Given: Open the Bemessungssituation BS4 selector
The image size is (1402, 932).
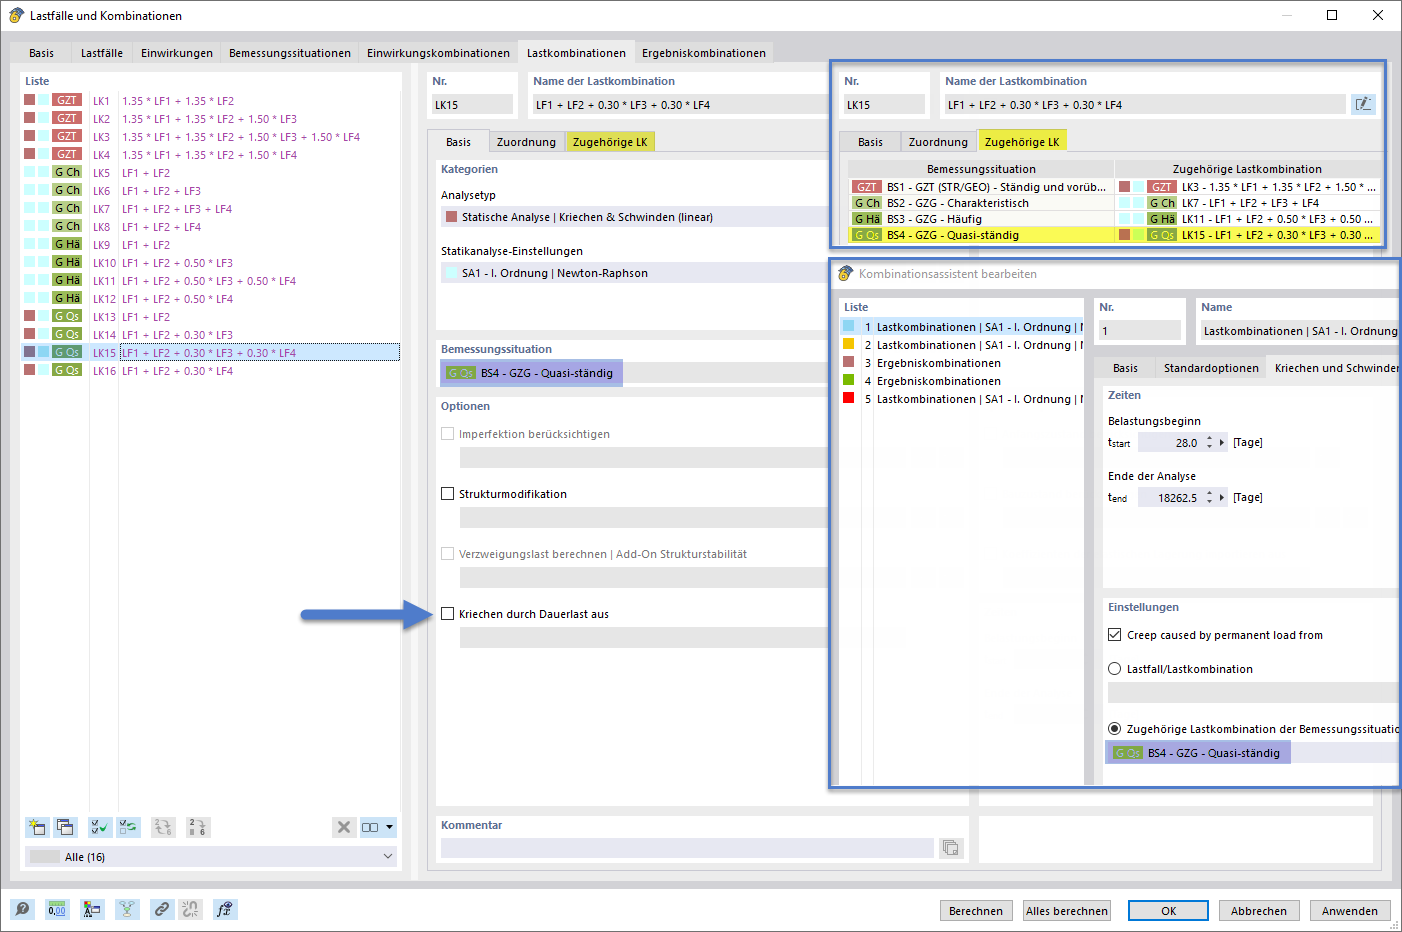Looking at the screenshot, I should pyautogui.click(x=530, y=372).
